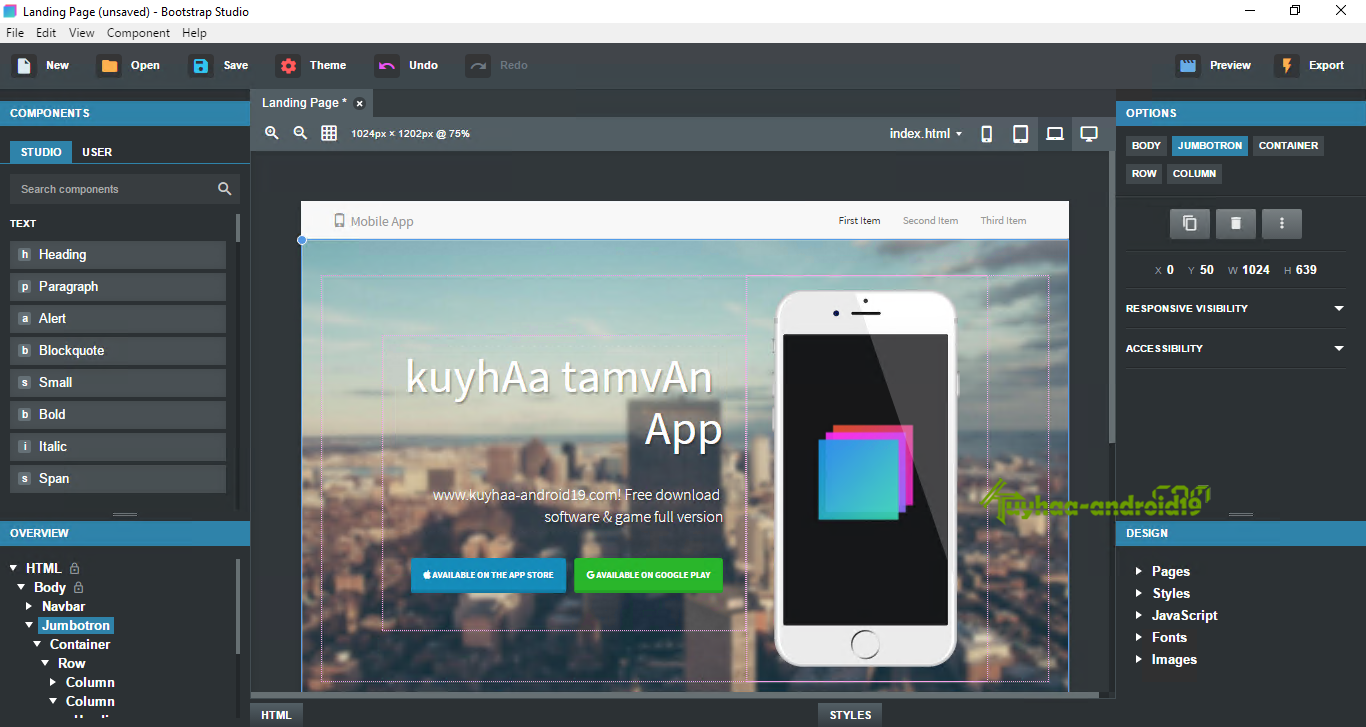This screenshot has height=727, width=1366.
Task: Add the Bold text component
Action: pos(118,415)
